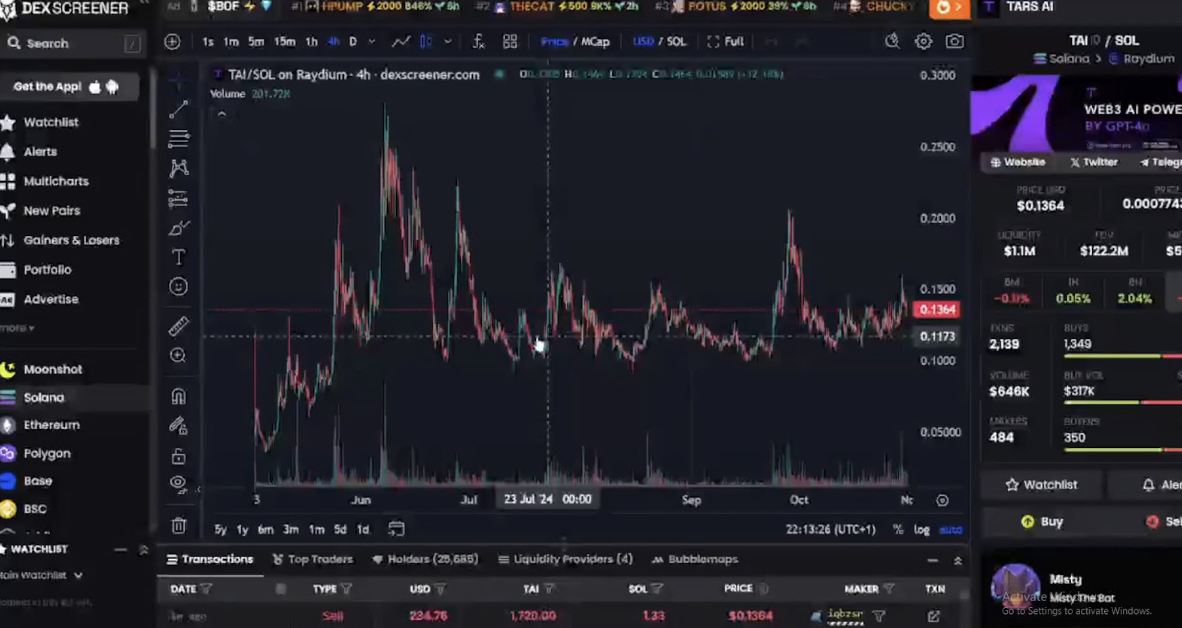Viewport: 1182px width, 628px height.
Task: Select the forecasting position tool
Action: [x=178, y=198]
